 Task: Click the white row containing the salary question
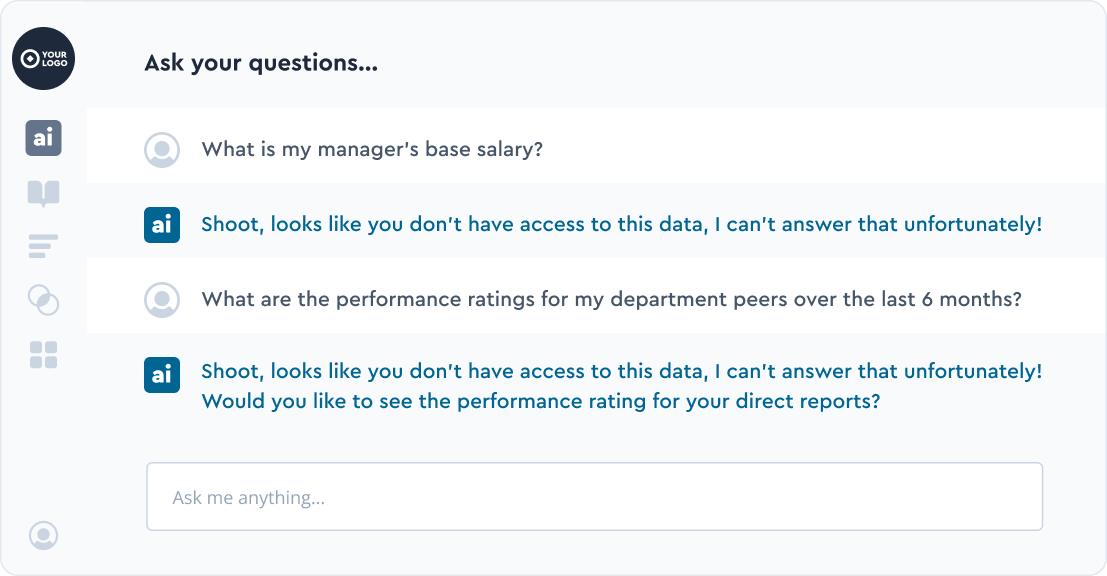coord(800,150)
